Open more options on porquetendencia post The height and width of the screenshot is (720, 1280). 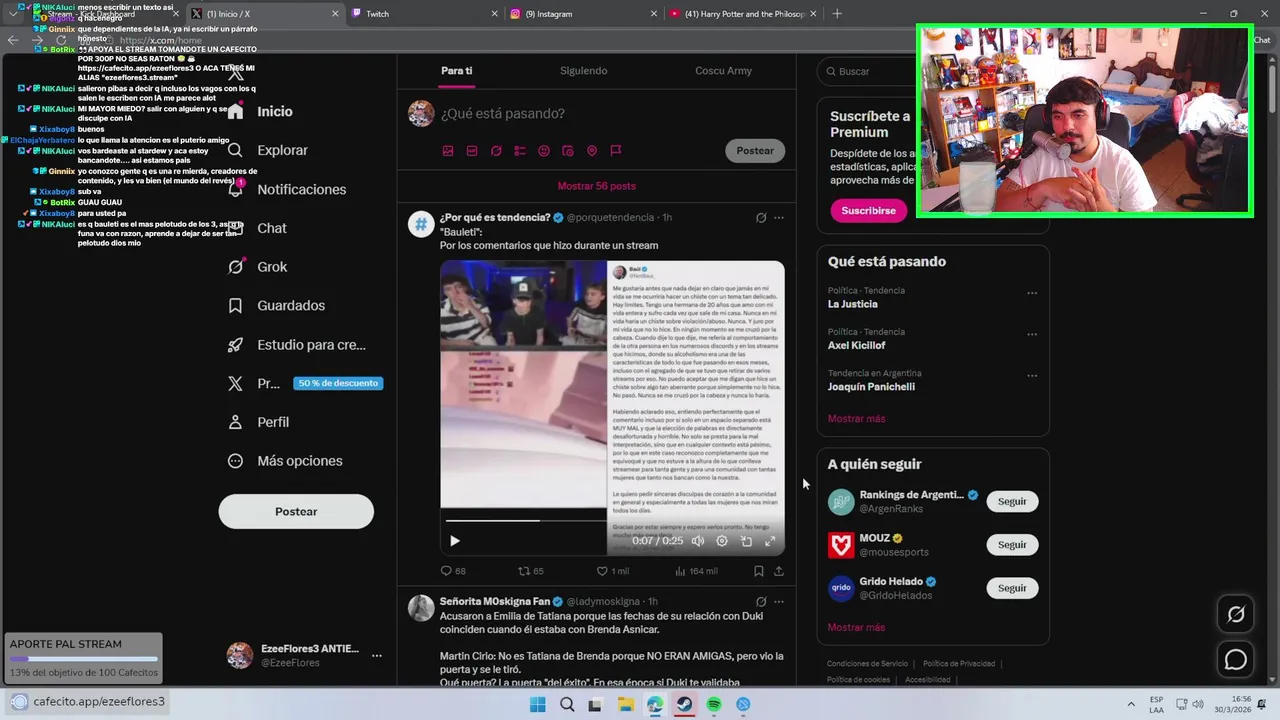click(779, 217)
